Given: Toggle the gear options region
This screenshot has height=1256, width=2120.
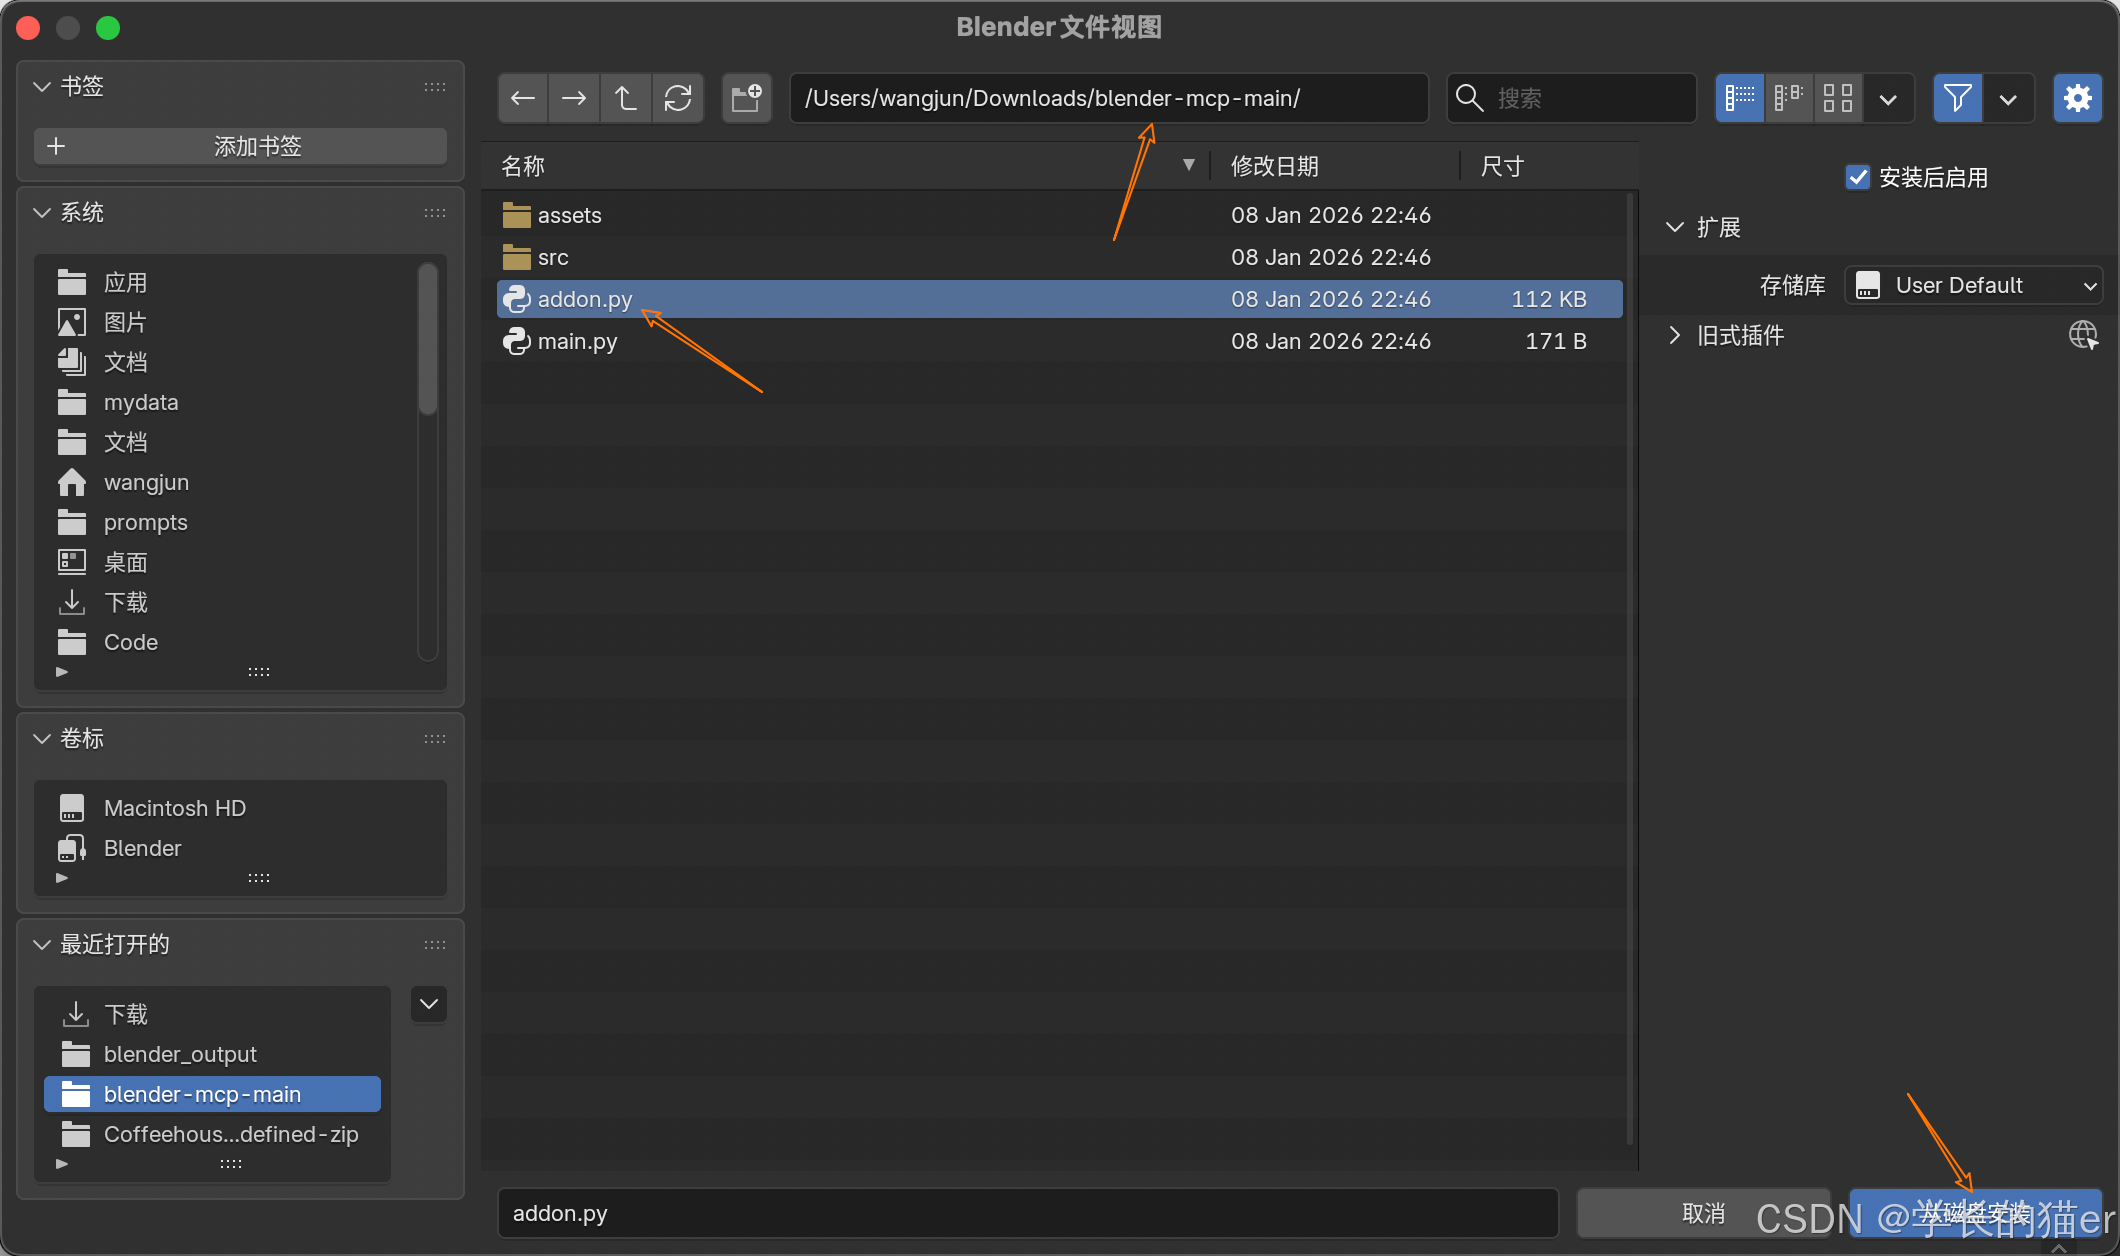Looking at the screenshot, I should click(x=2077, y=98).
